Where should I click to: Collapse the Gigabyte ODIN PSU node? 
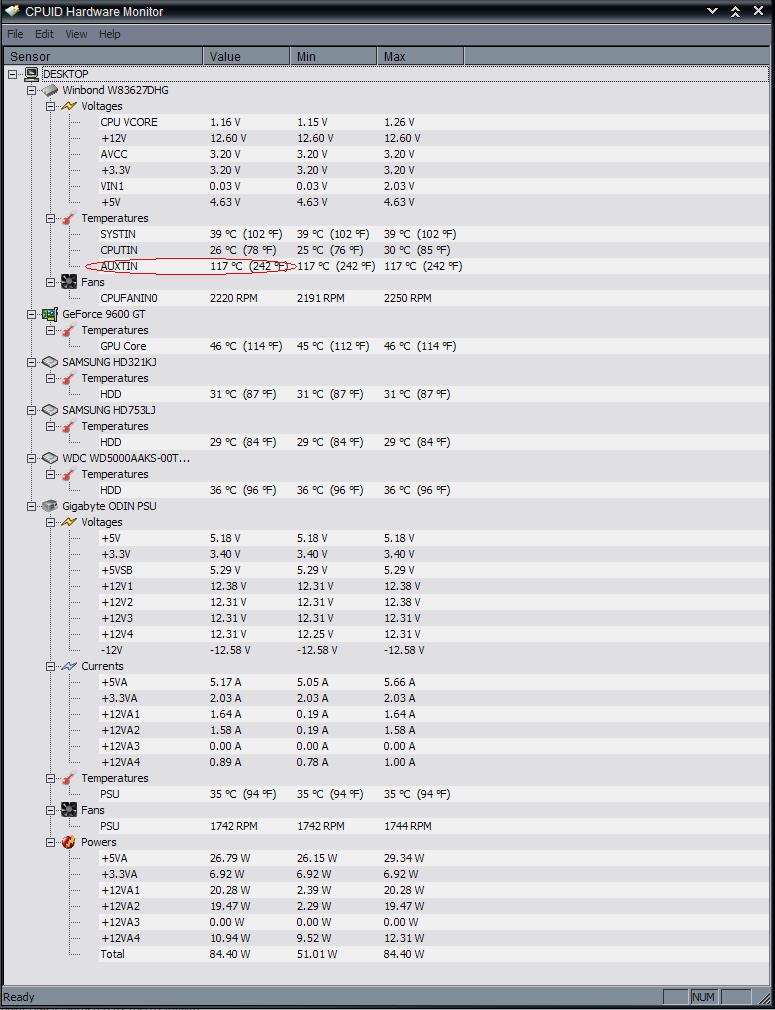(x=32, y=506)
